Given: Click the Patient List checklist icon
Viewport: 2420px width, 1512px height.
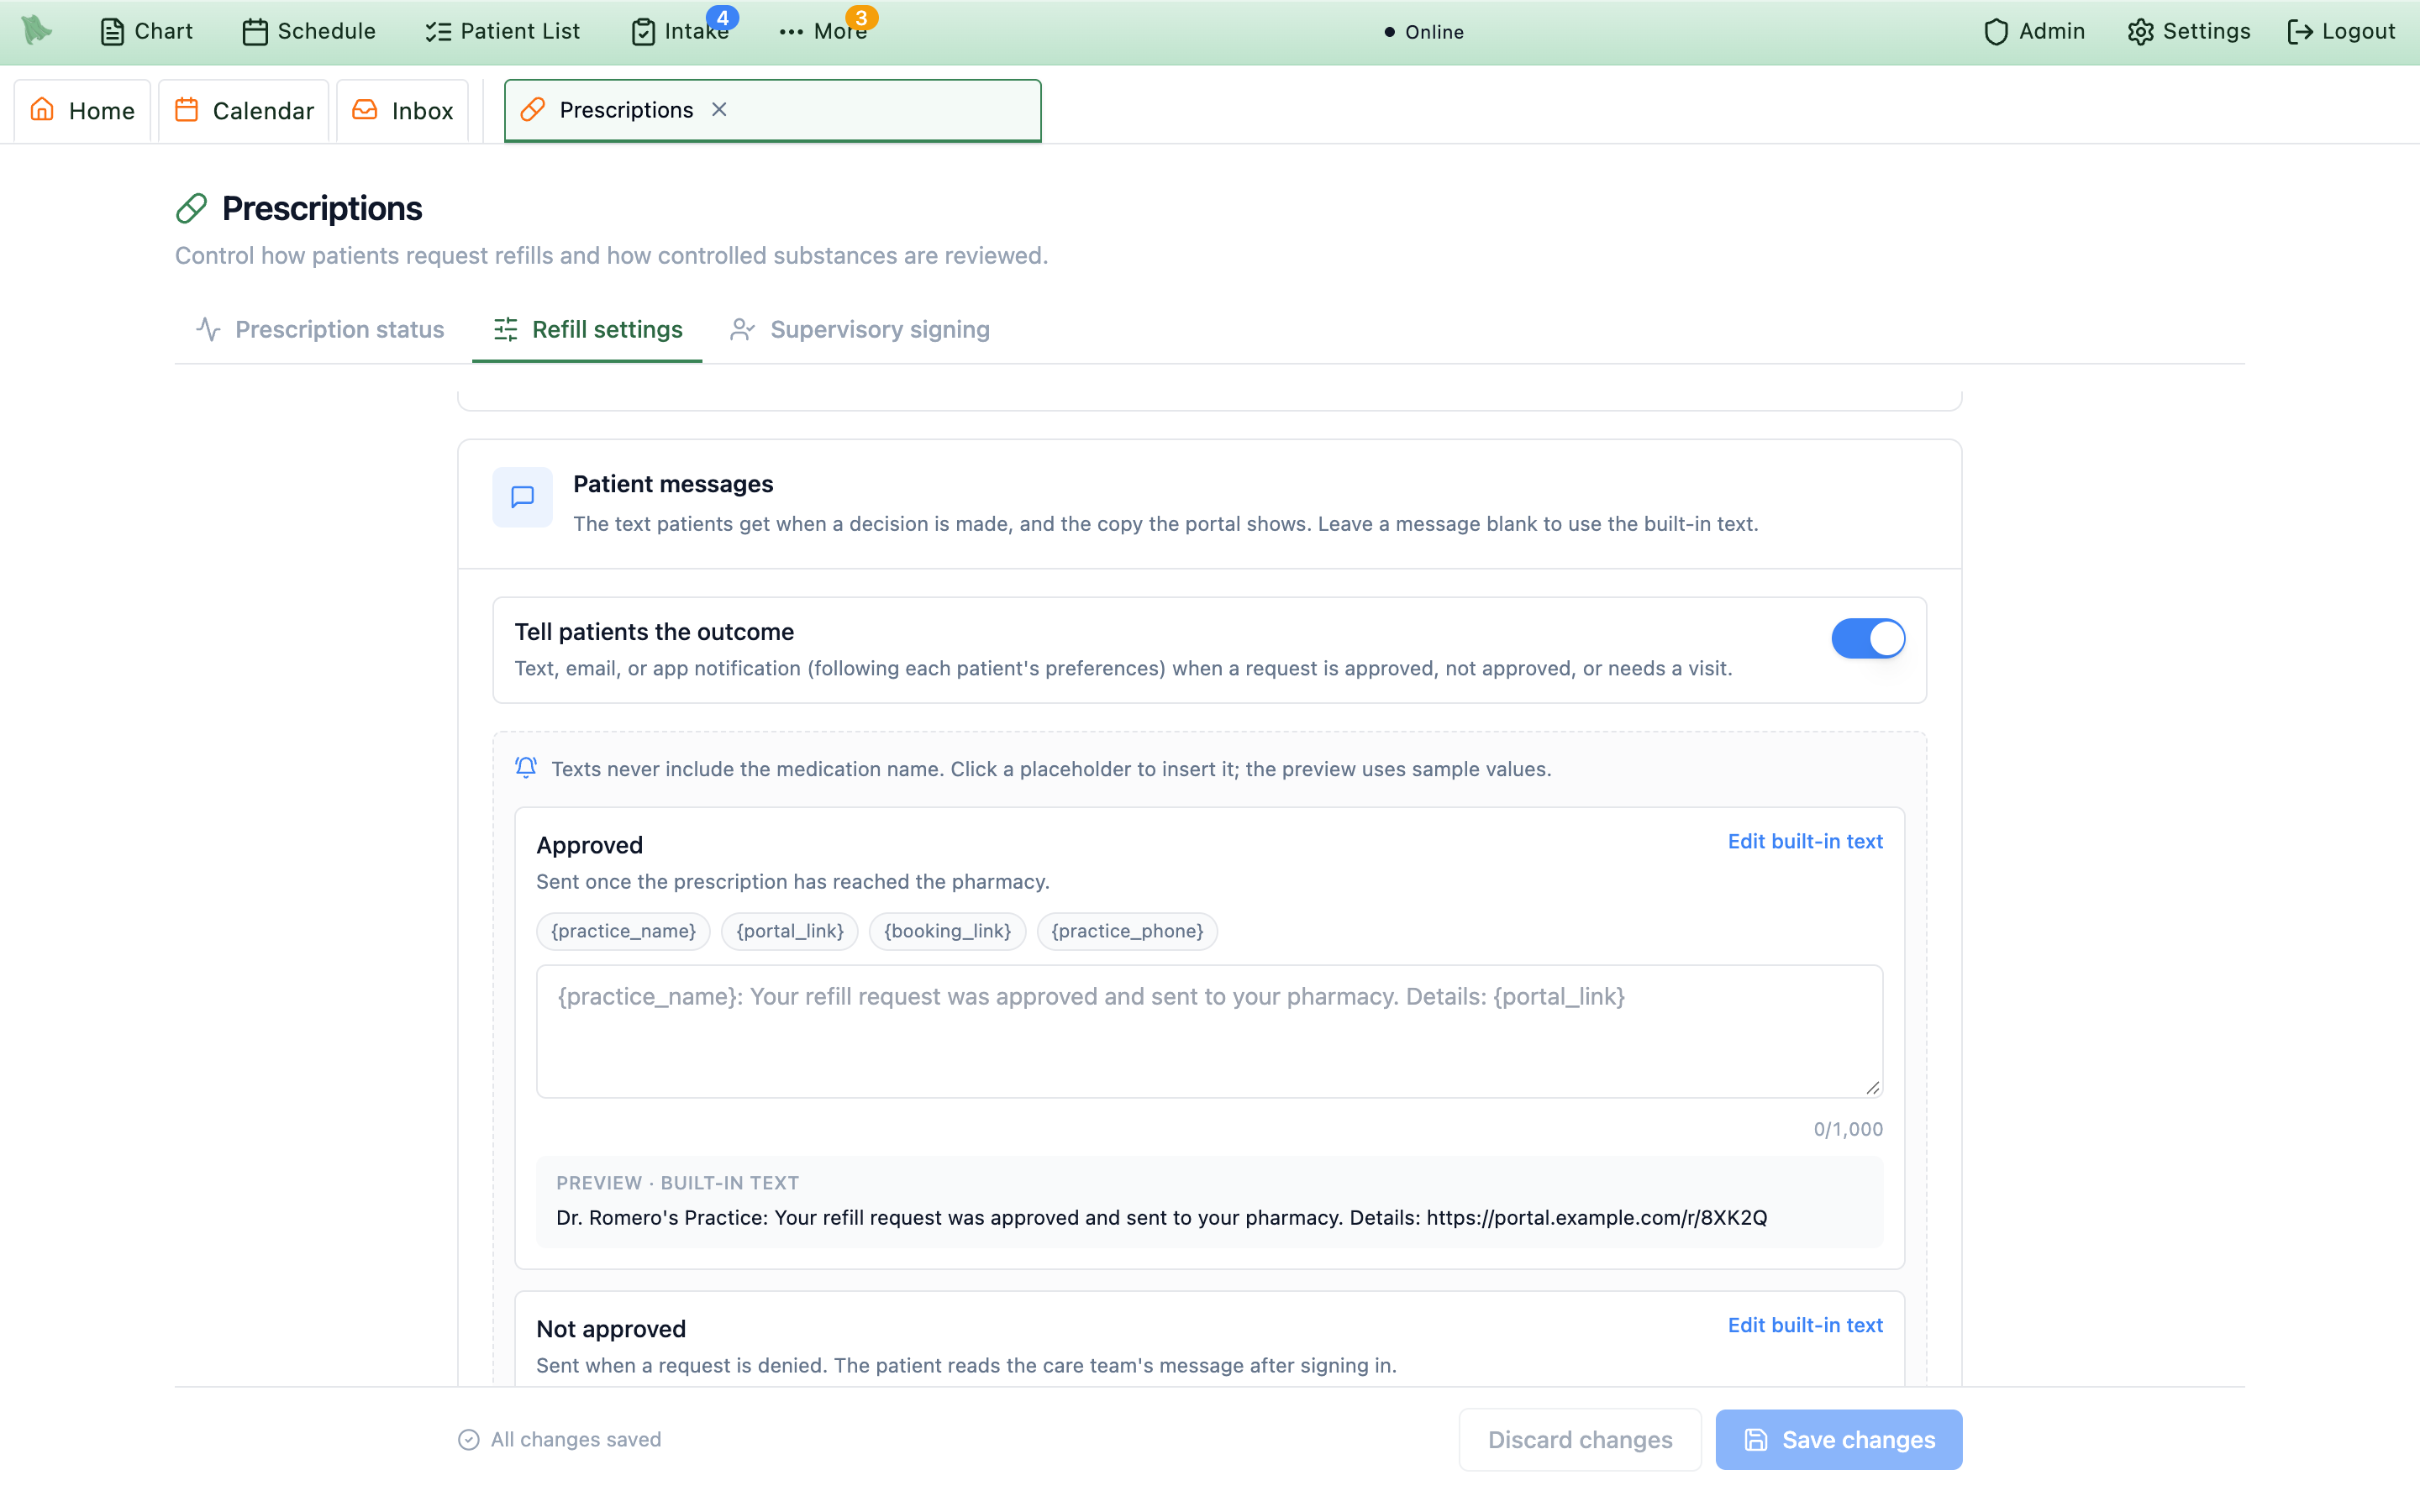Looking at the screenshot, I should point(438,32).
